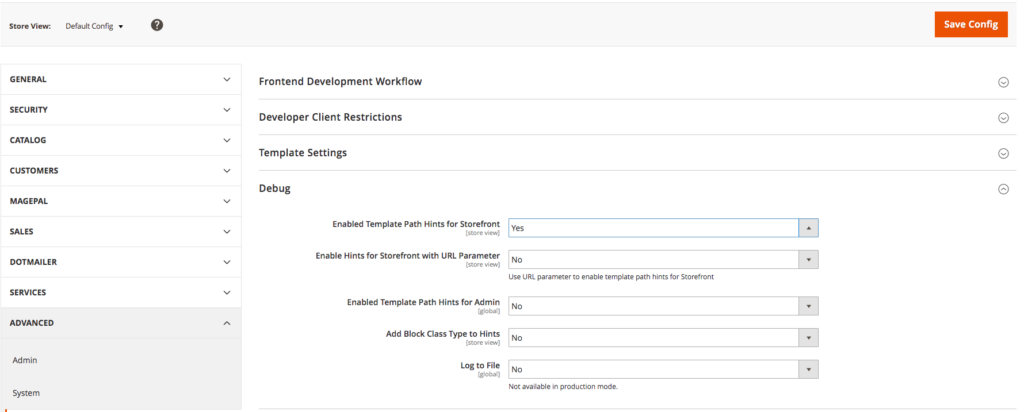1024x412 pixels.
Task: Click the 'Store View:' label
Action: 30,27
